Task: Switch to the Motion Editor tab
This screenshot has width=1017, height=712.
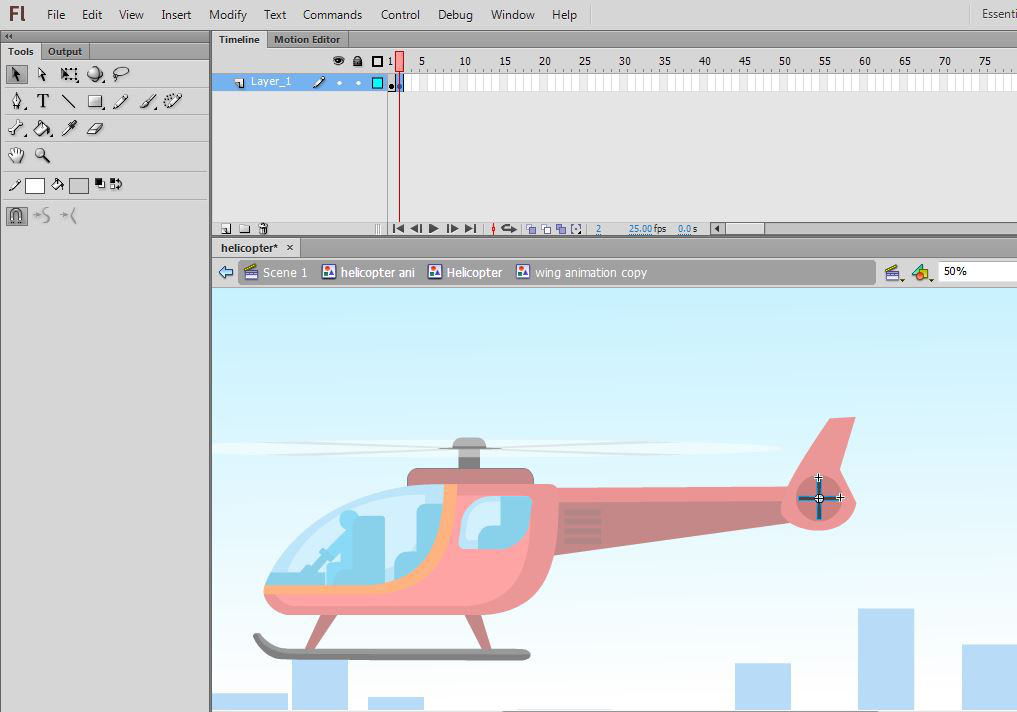Action: [x=307, y=40]
